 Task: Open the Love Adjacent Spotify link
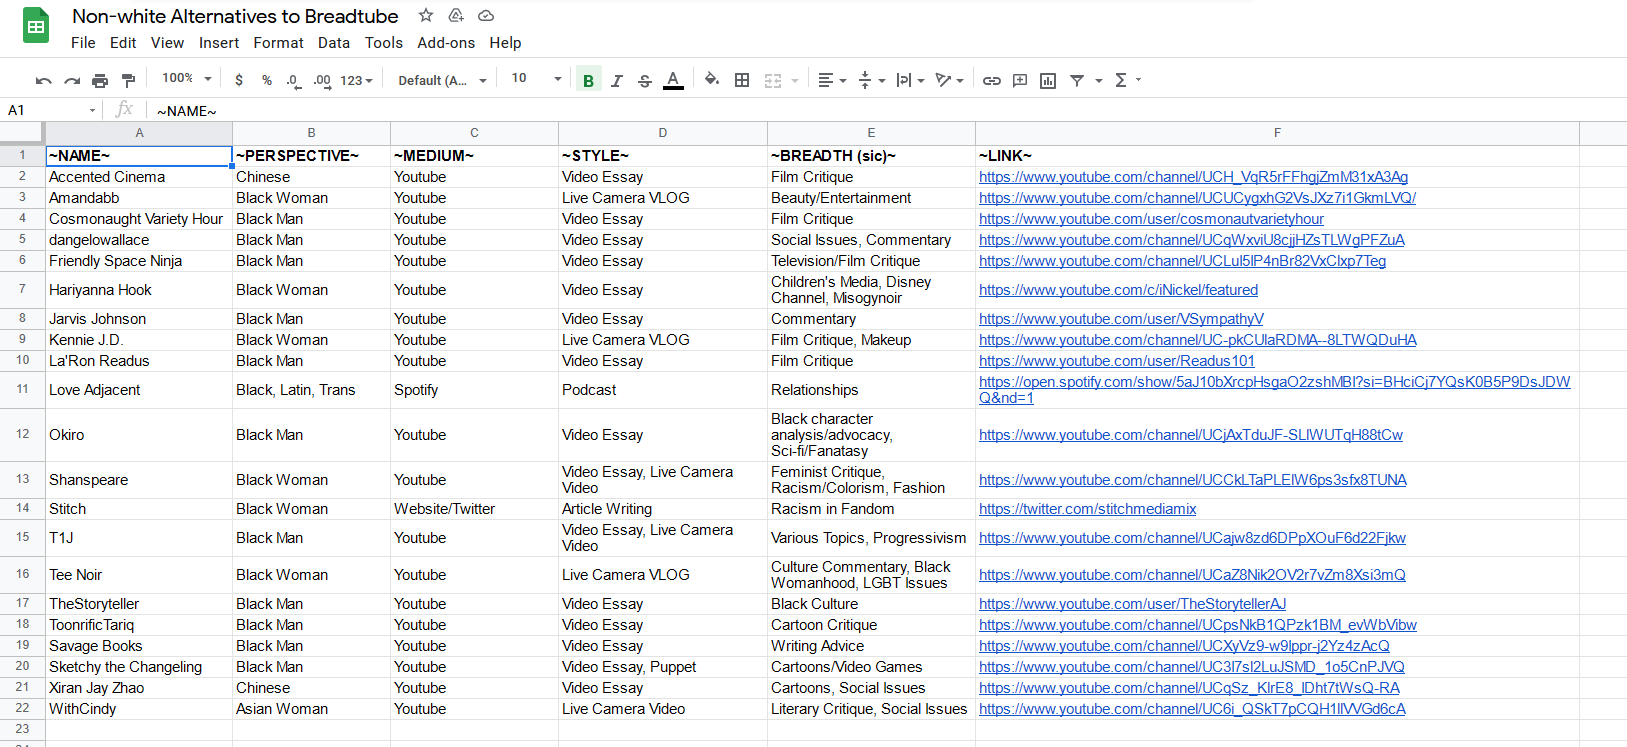[1274, 390]
